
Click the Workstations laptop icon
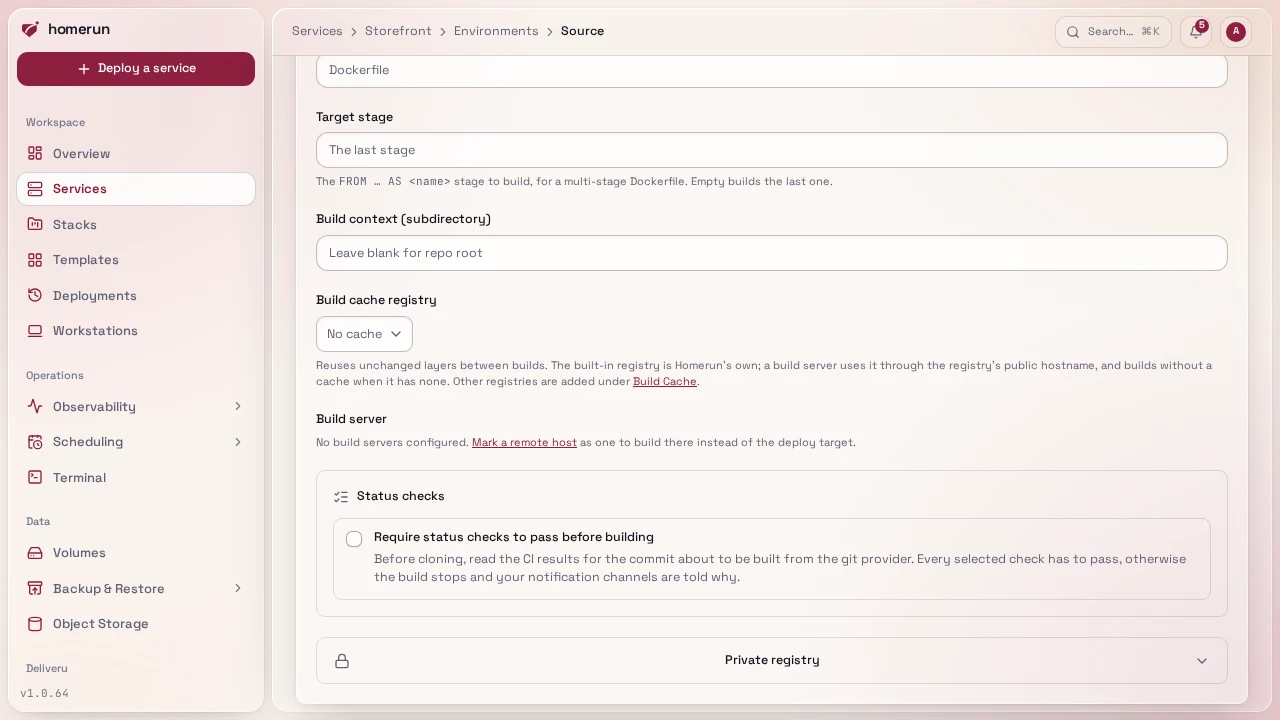[35, 331]
